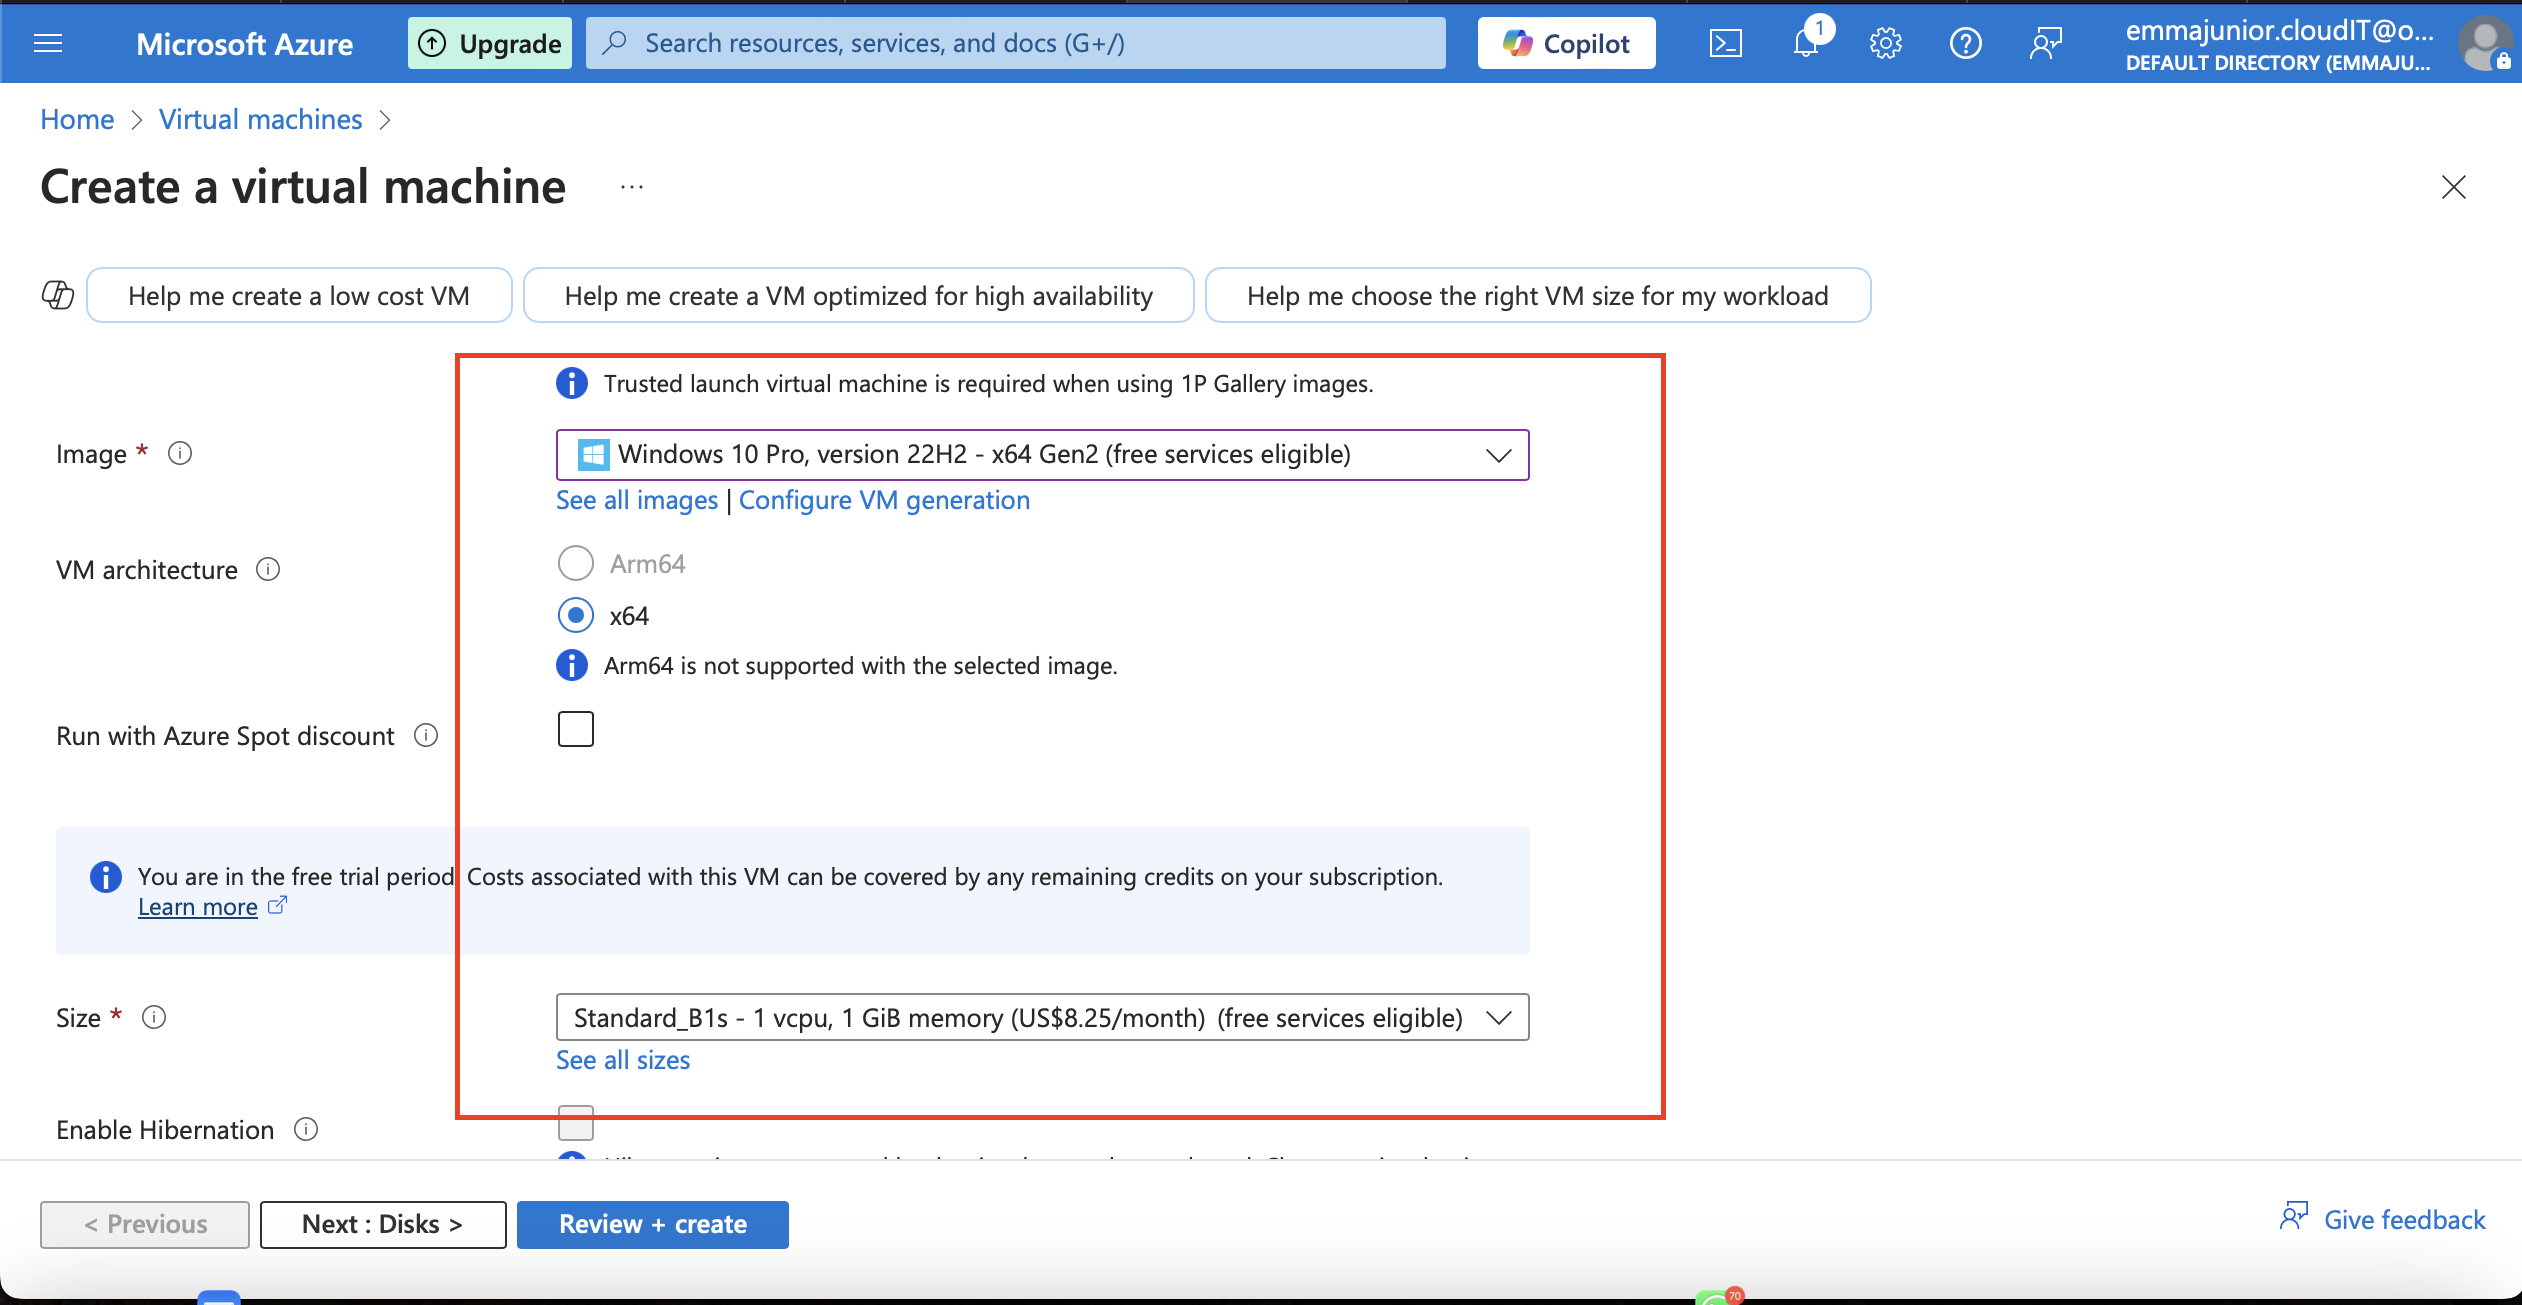Image resolution: width=2522 pixels, height=1305 pixels.
Task: Click the Previous button
Action: [145, 1224]
